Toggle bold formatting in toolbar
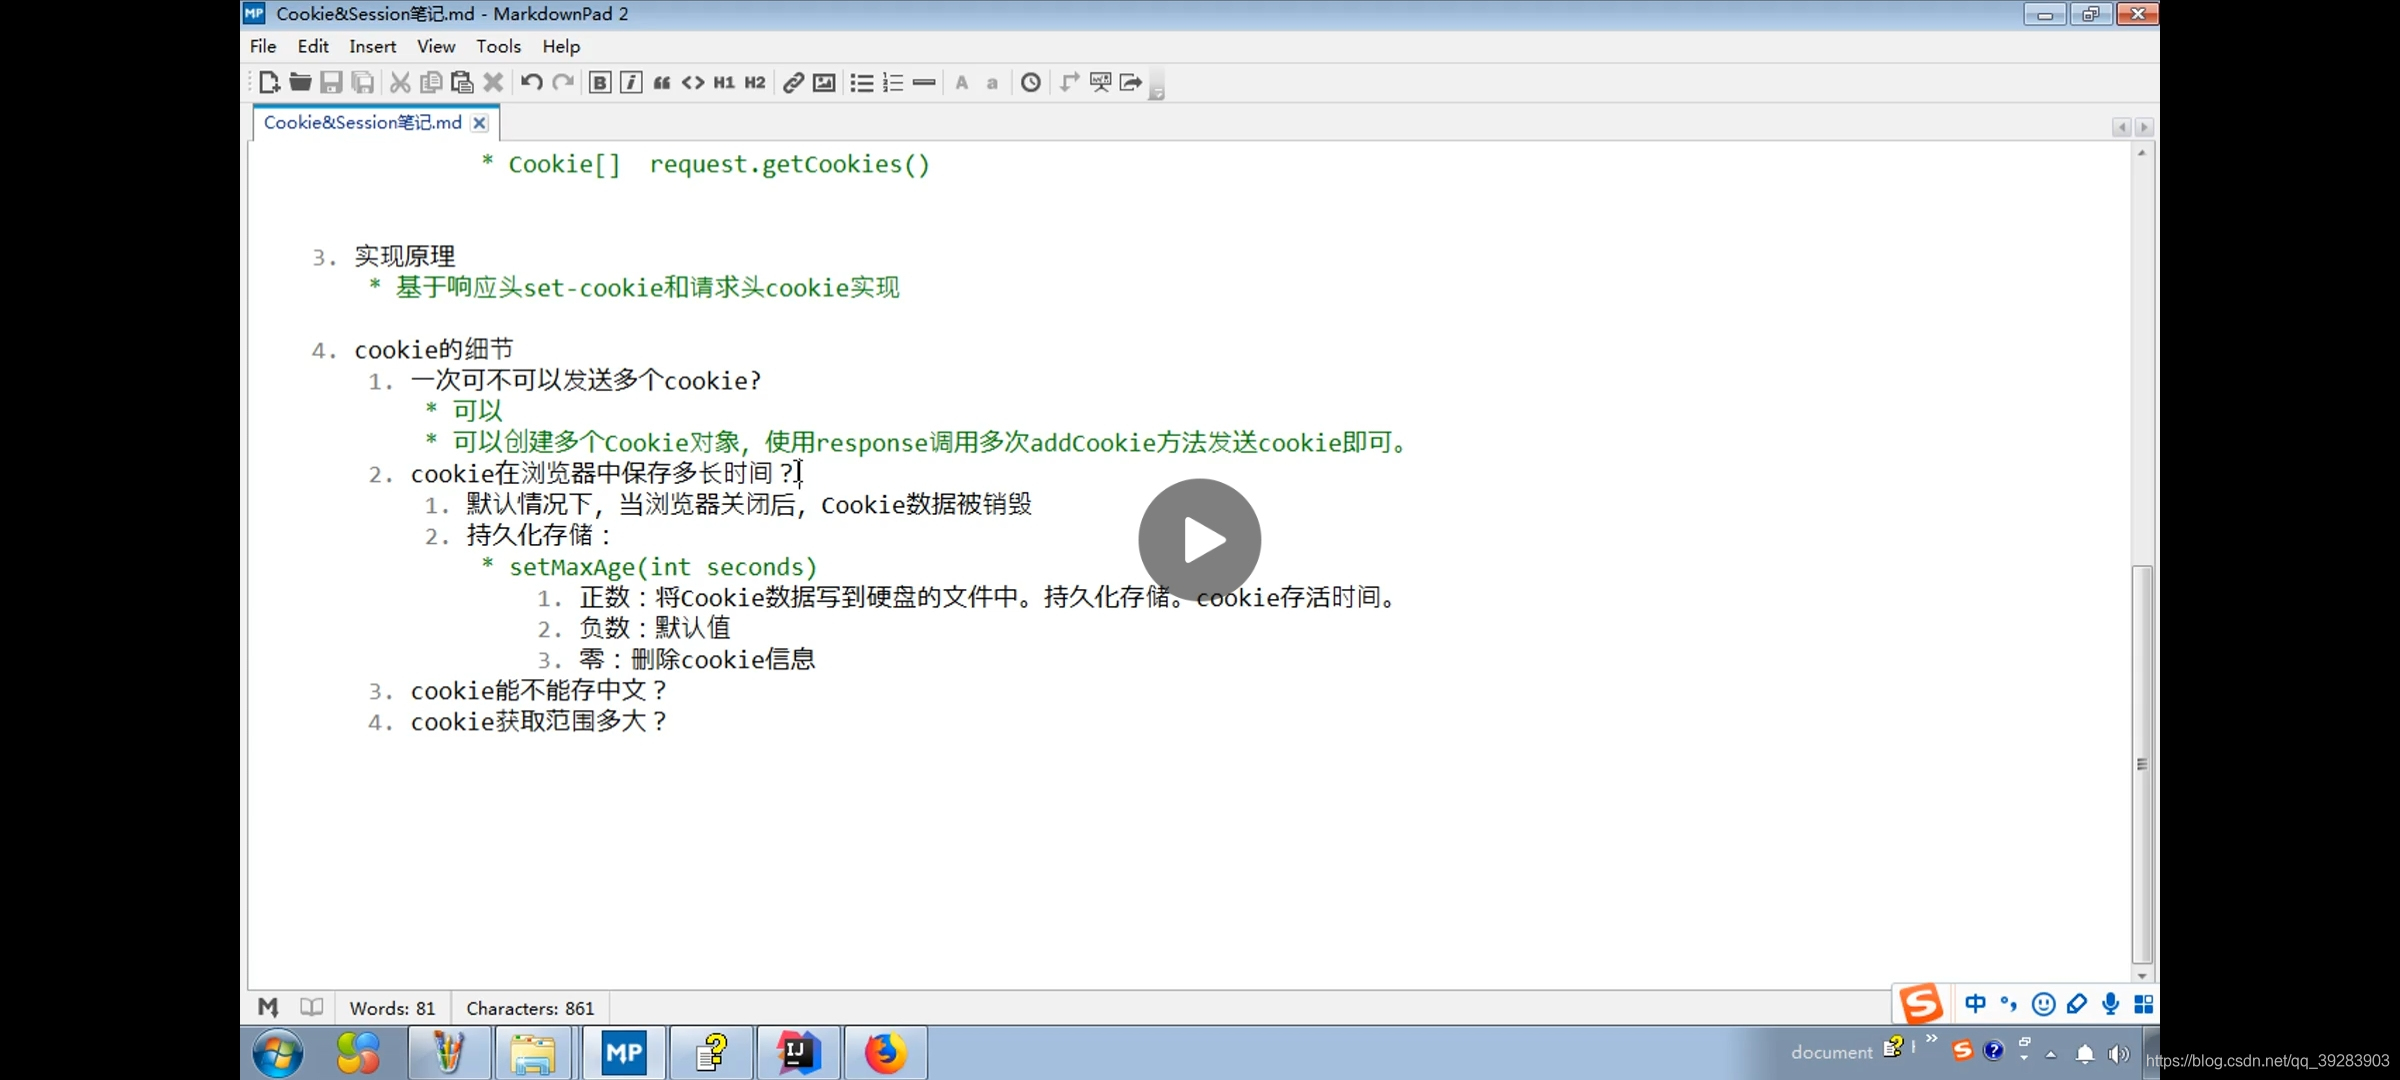Screen dimensions: 2400x1080 599,83
